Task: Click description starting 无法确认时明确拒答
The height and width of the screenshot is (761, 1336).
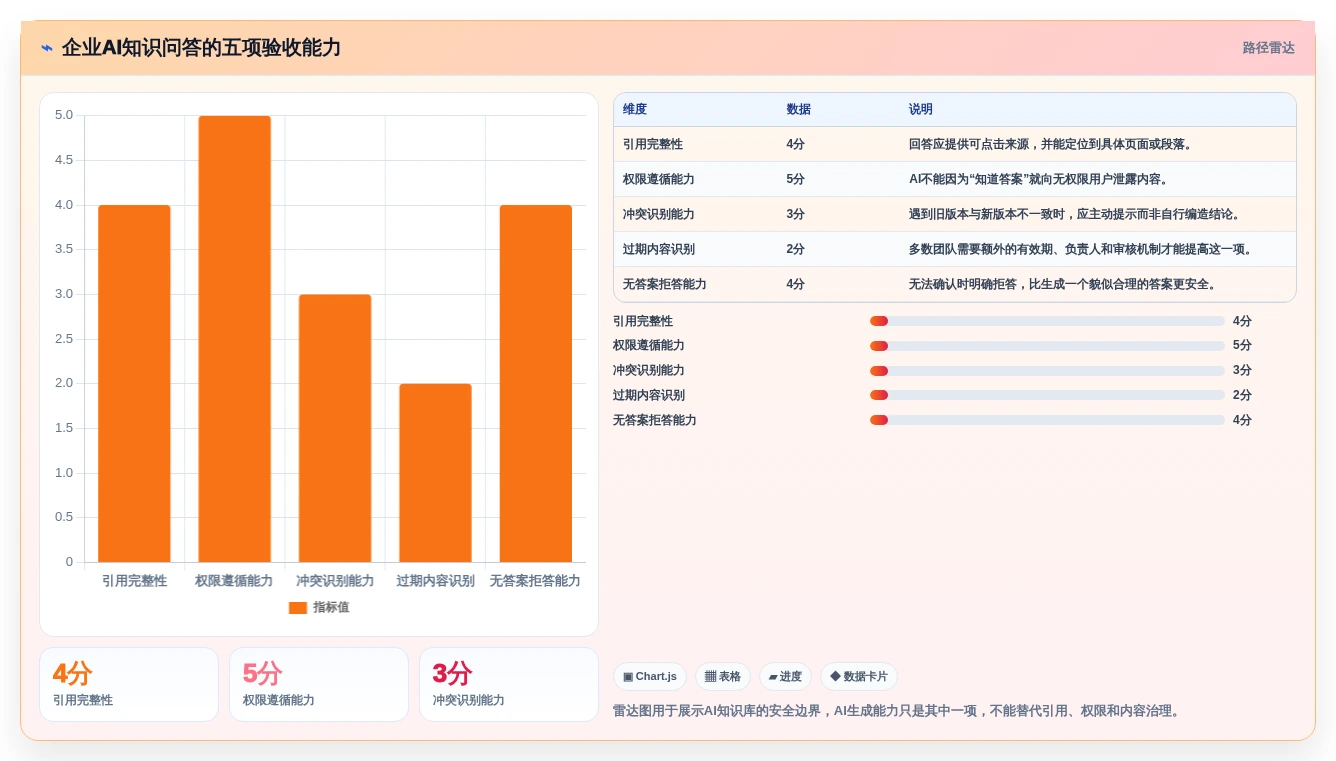Action: (1063, 284)
